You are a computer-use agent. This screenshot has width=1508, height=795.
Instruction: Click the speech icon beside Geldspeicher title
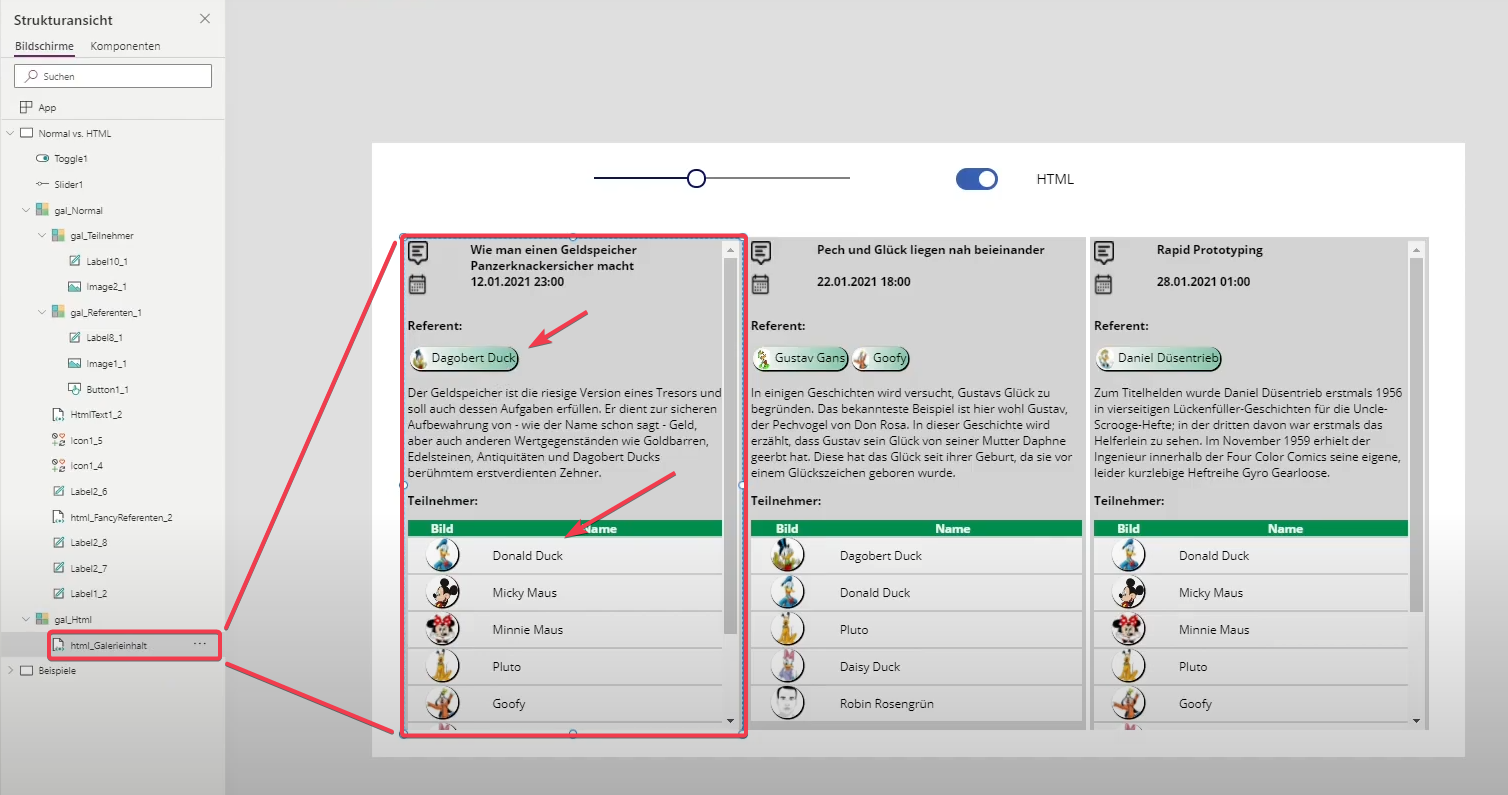coord(418,252)
